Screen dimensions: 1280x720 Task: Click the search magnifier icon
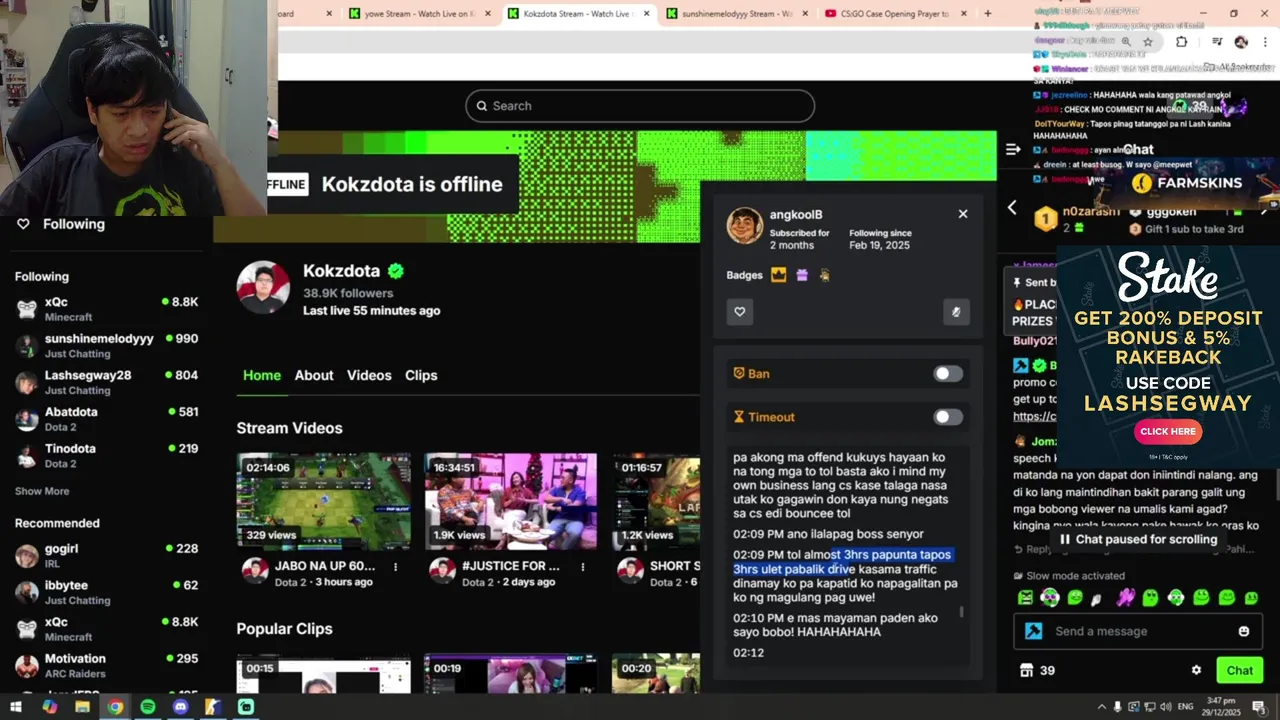coord(481,106)
